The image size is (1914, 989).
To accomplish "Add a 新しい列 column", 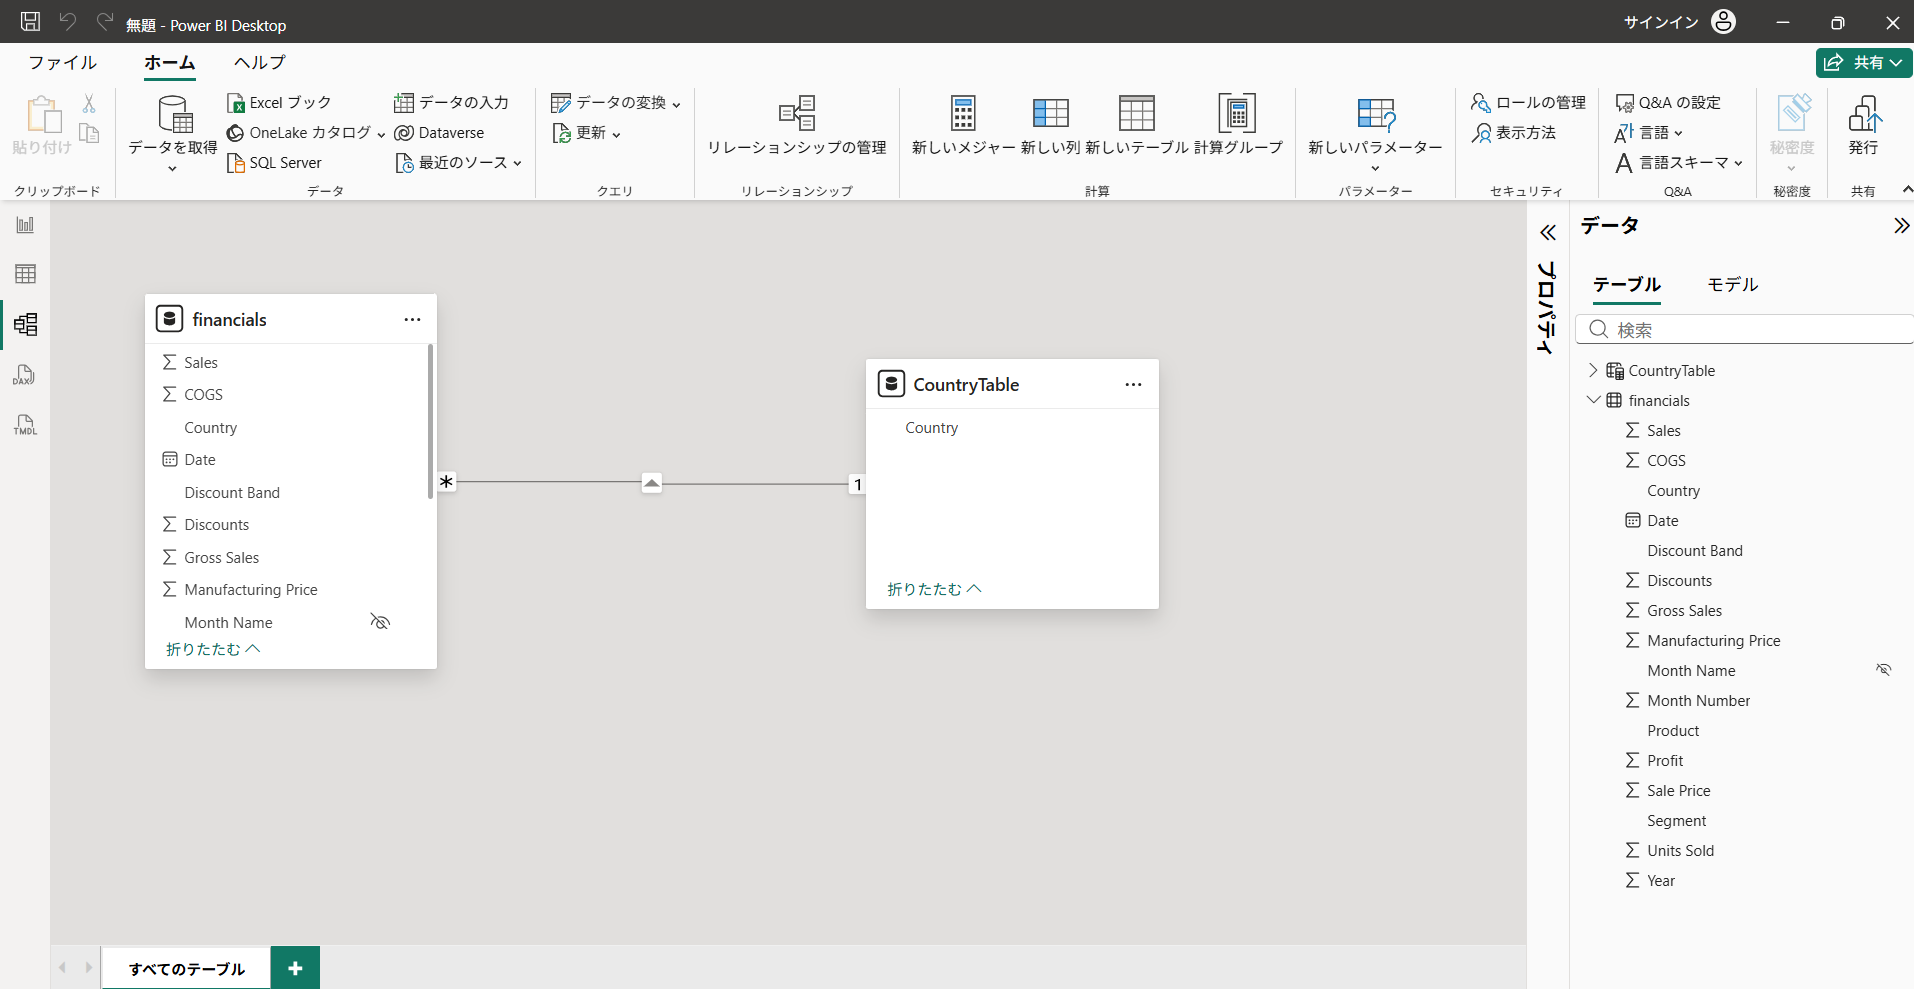I will pos(1050,127).
